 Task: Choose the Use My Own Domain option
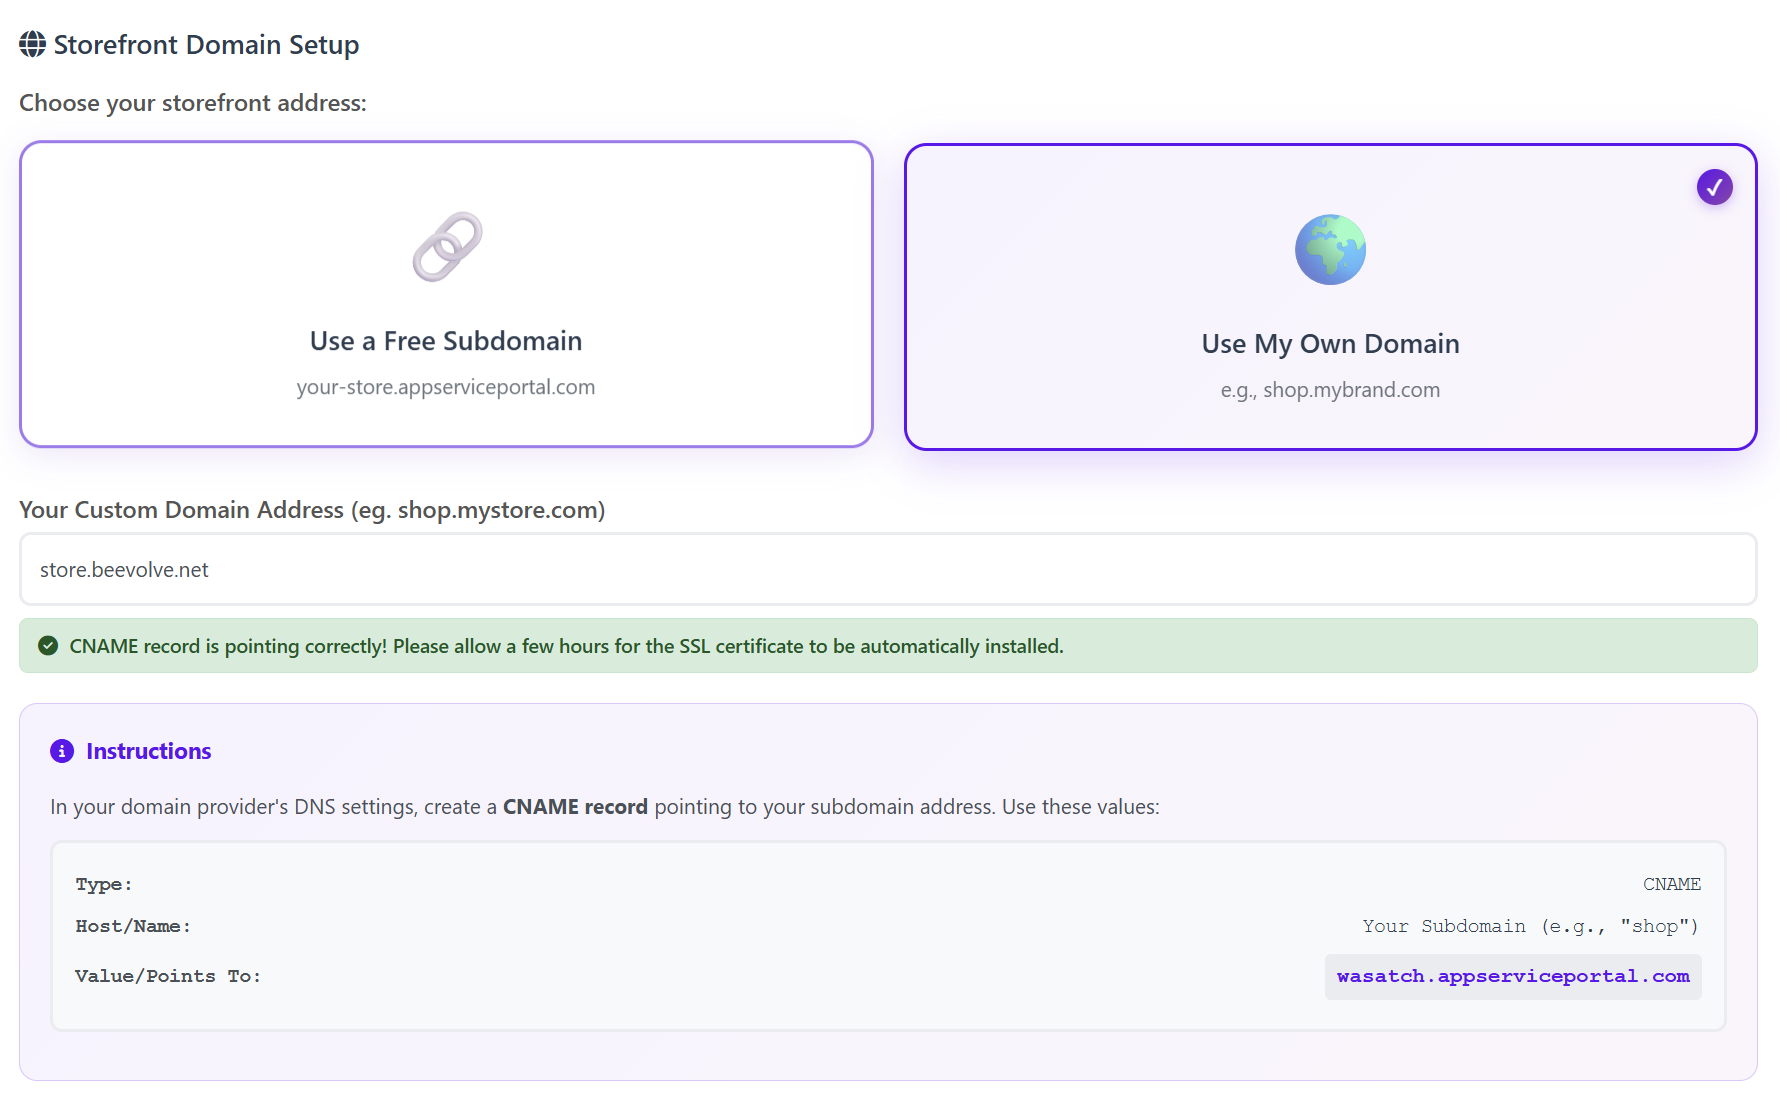1330,344
